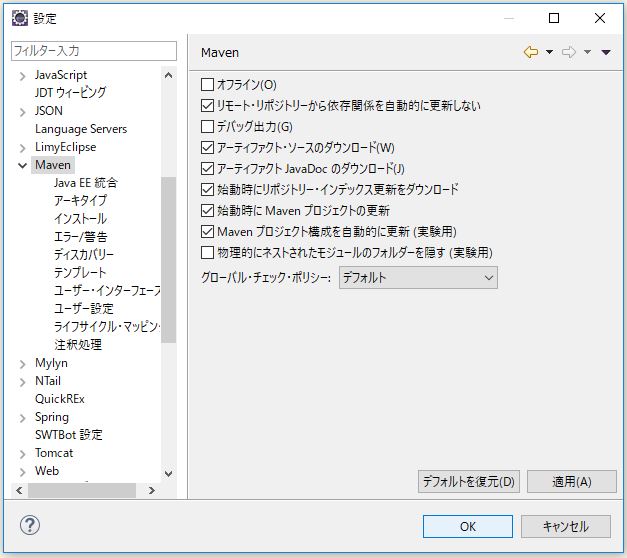This screenshot has height=558, width=627.
Task: Expand the Web tree node
Action: click(22, 472)
